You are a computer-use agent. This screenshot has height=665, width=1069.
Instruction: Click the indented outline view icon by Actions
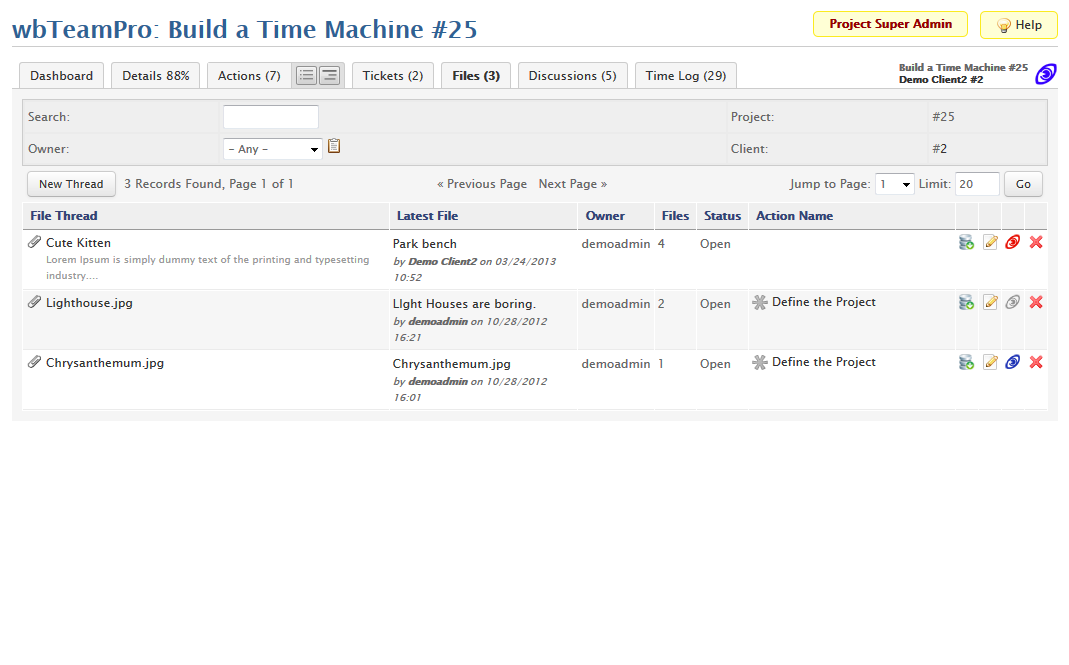[329, 75]
